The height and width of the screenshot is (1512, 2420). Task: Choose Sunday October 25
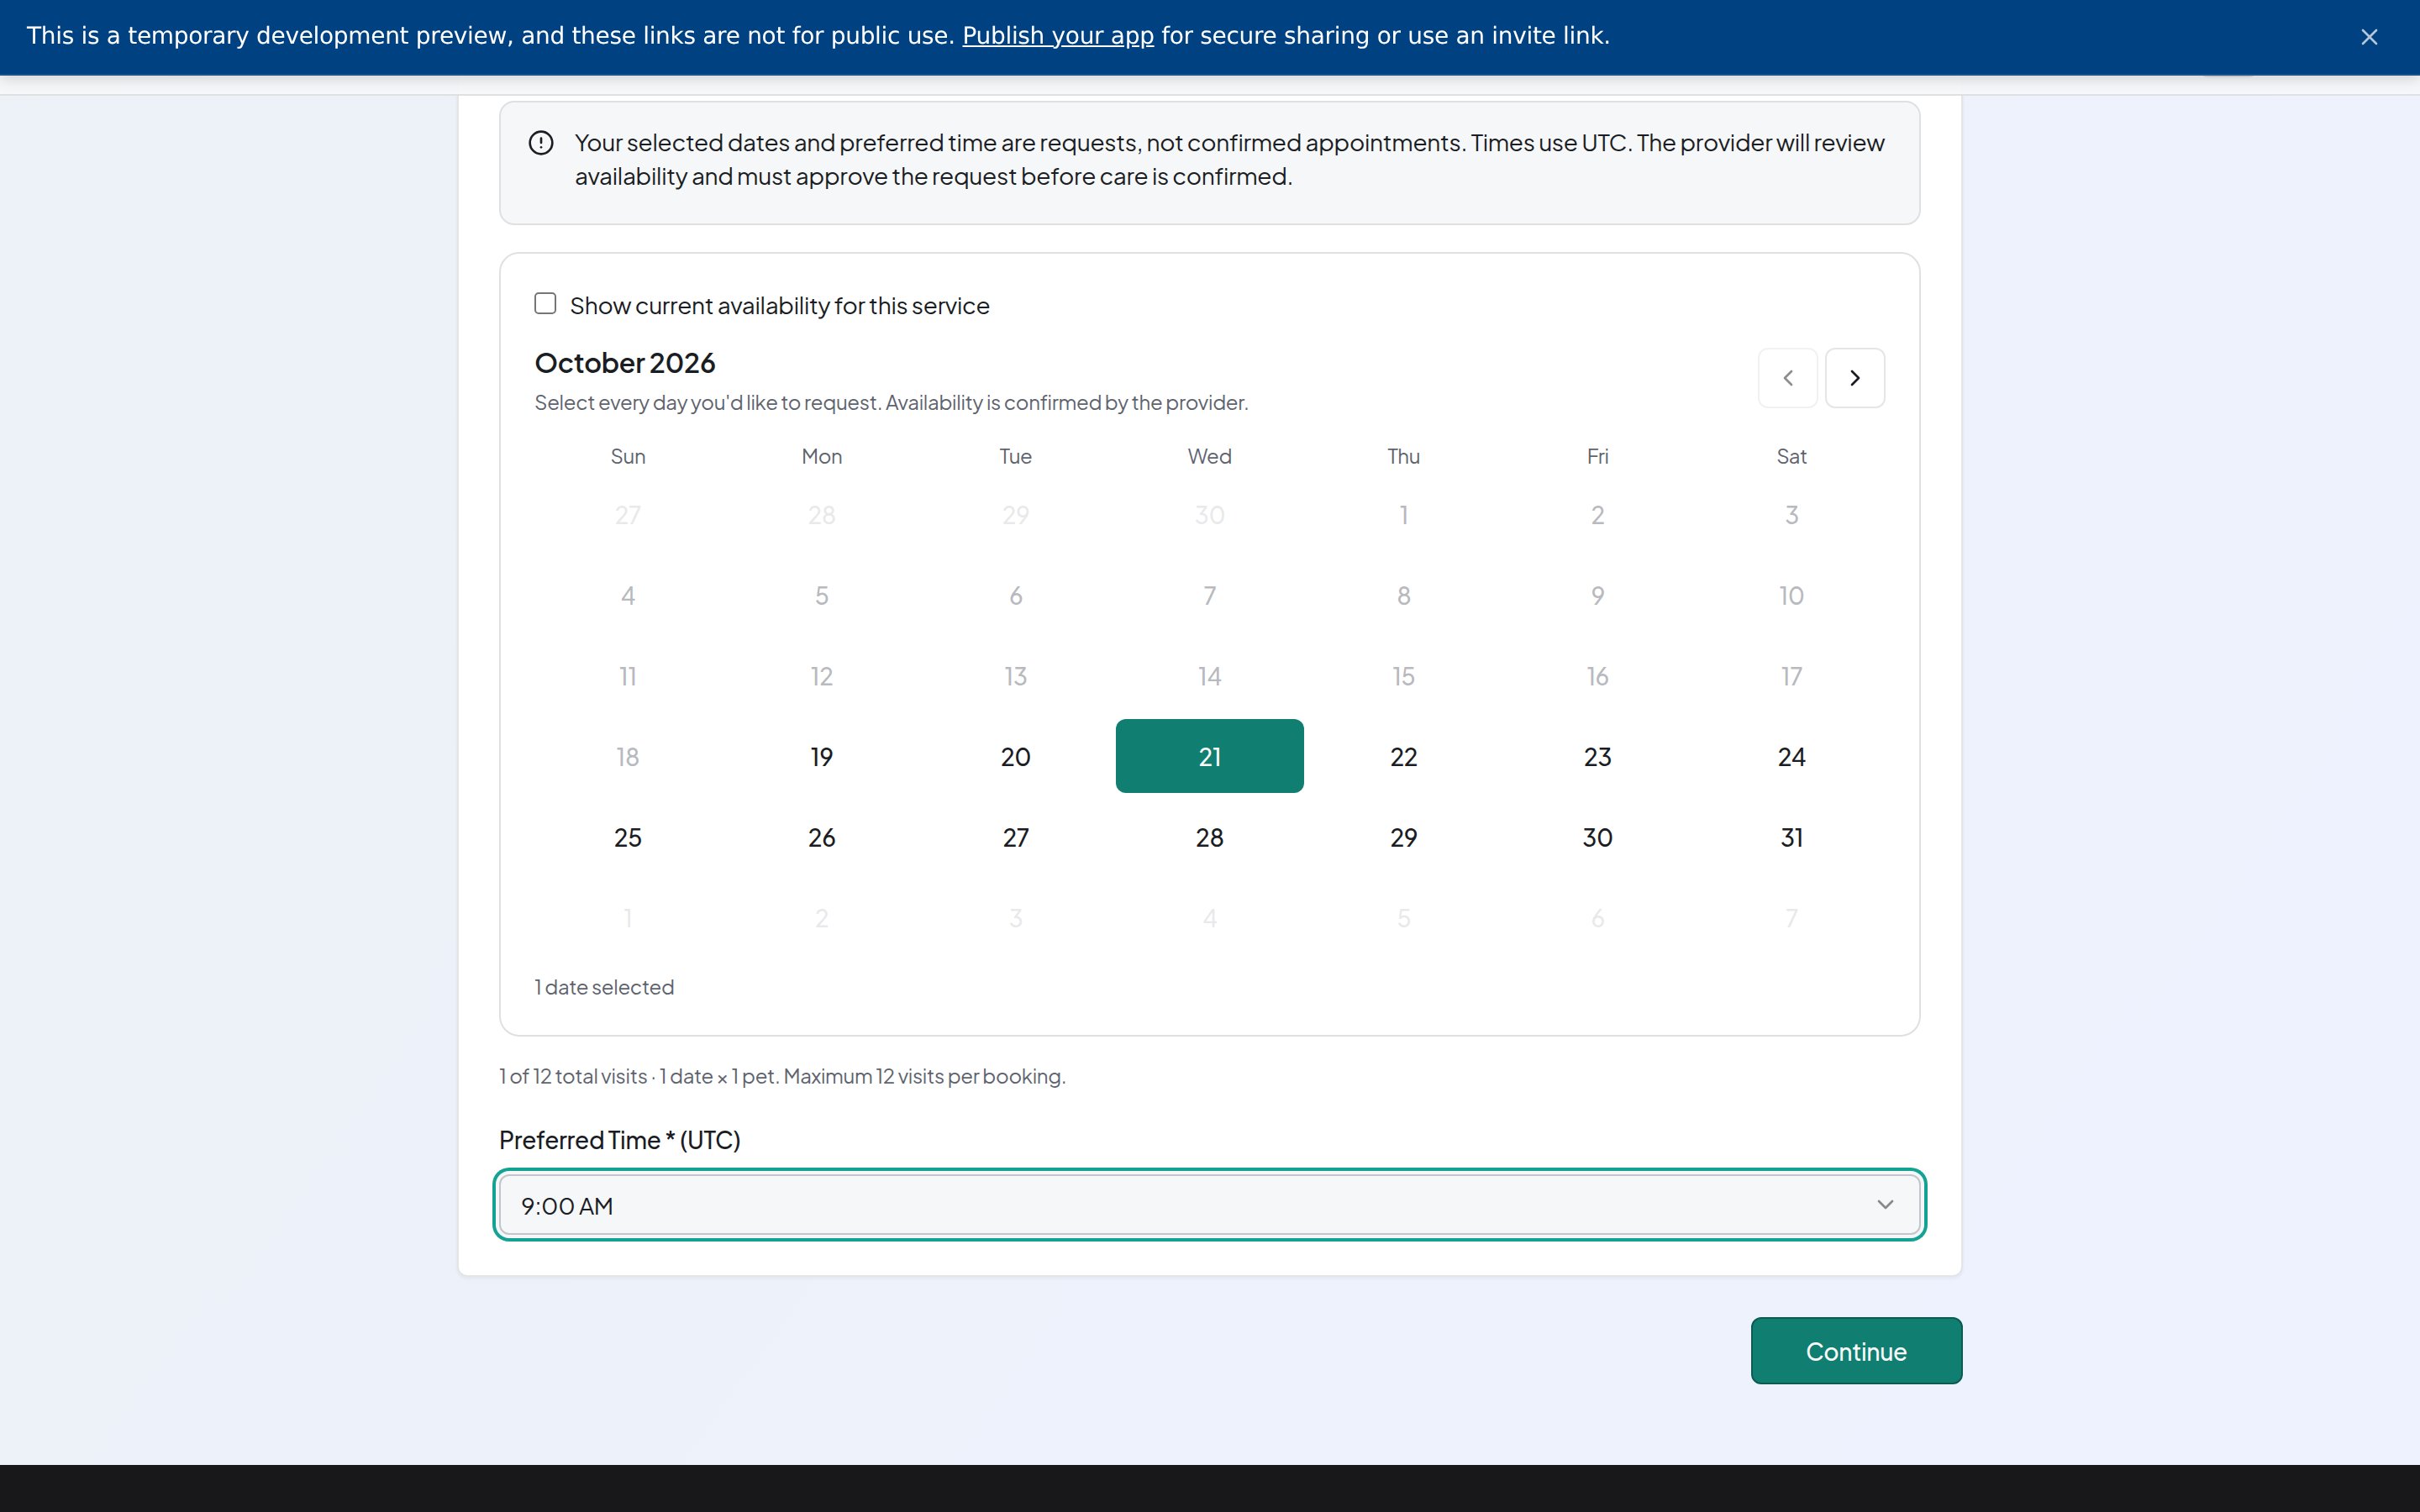click(x=628, y=837)
